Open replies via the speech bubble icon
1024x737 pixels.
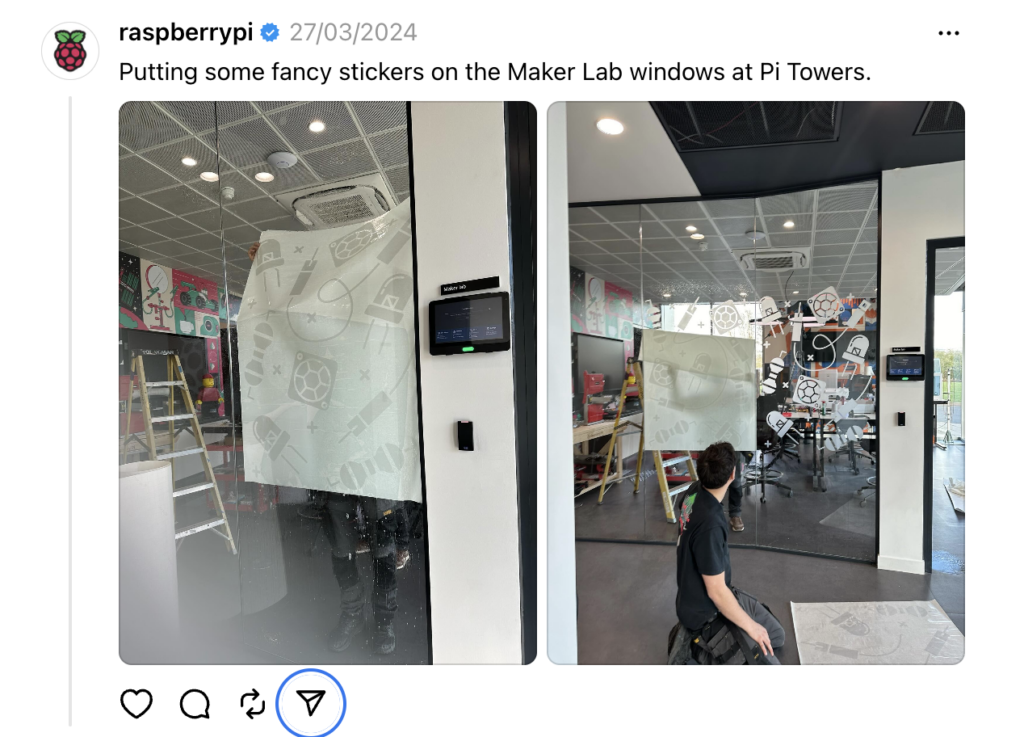195,704
